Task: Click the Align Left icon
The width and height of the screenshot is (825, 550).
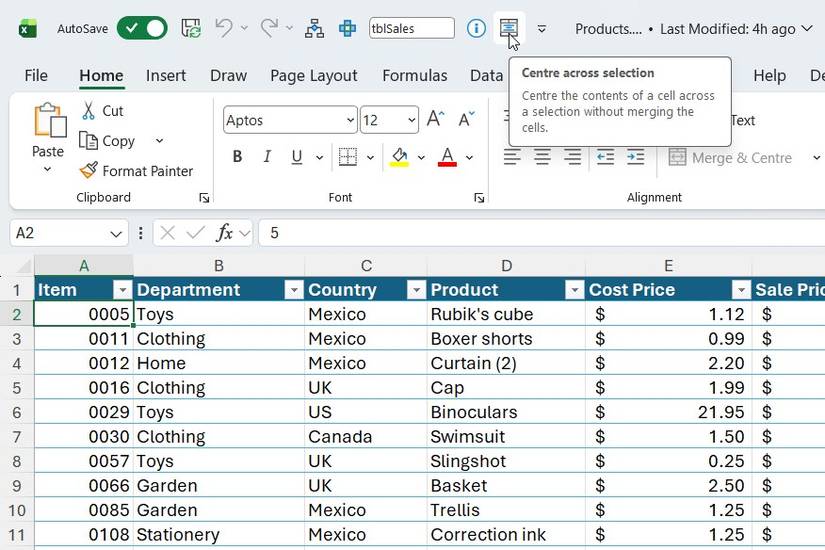Action: (x=512, y=157)
